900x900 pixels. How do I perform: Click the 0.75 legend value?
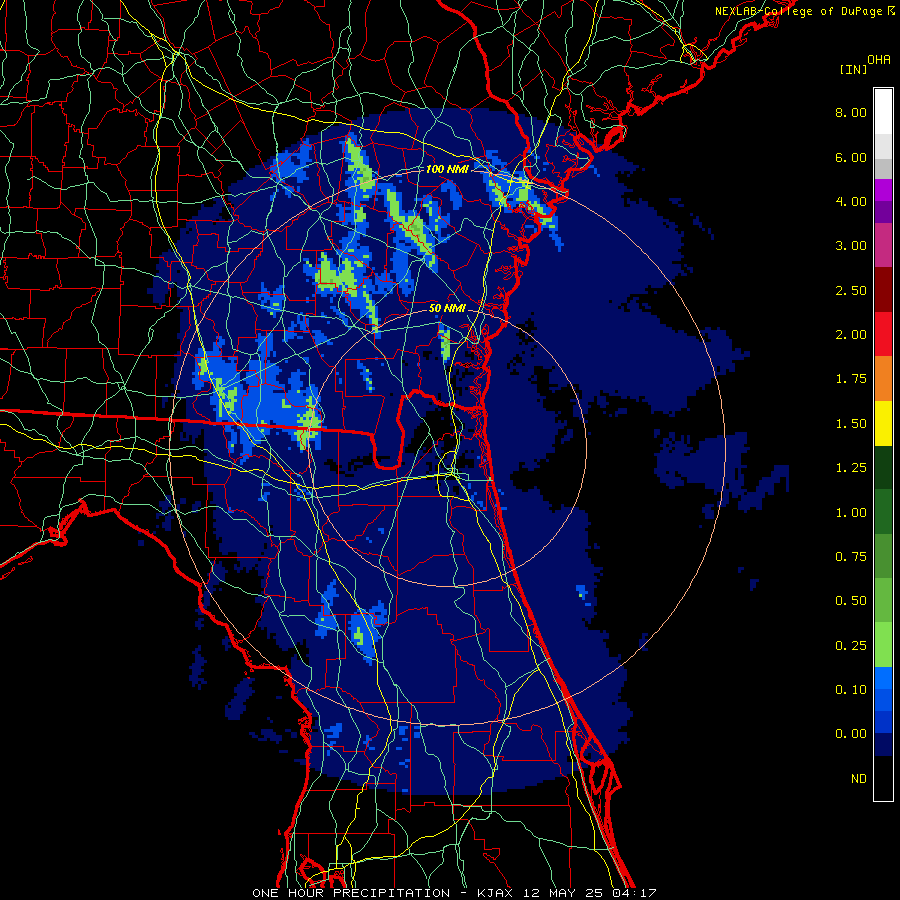851,557
